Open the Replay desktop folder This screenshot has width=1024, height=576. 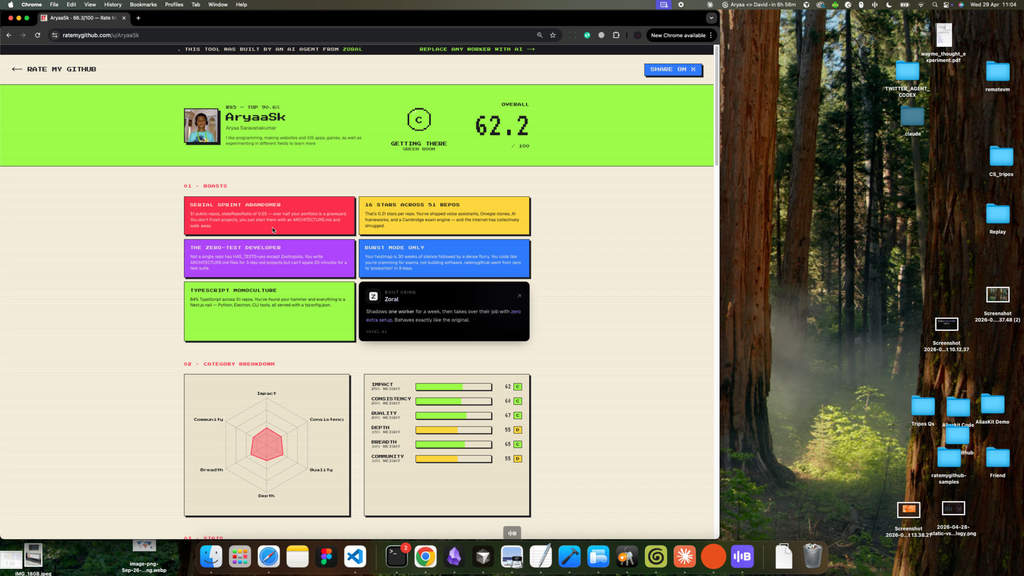coord(997,214)
